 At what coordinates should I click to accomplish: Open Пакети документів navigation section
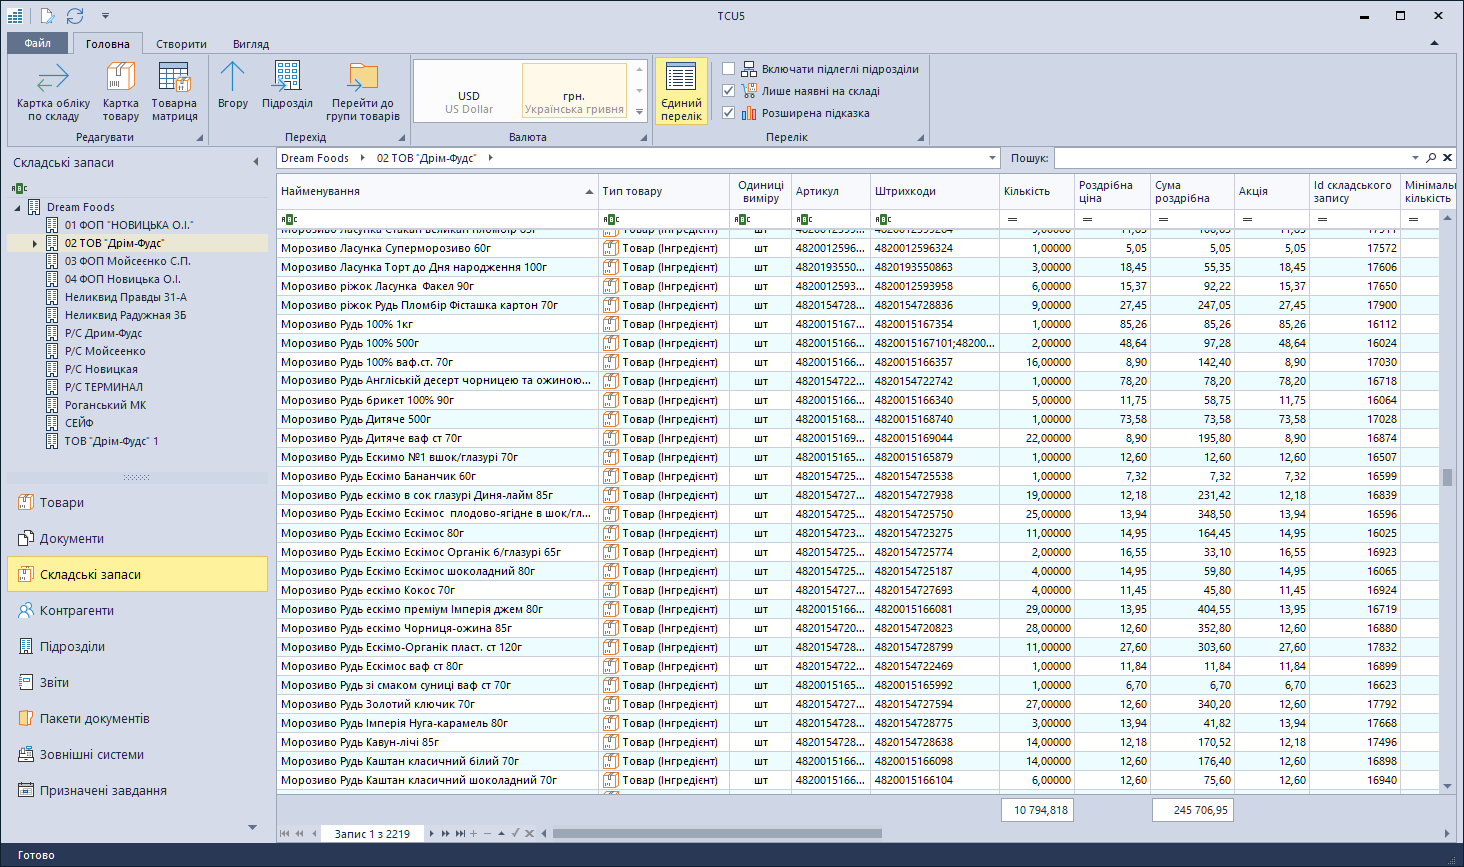pyautogui.click(x=137, y=719)
